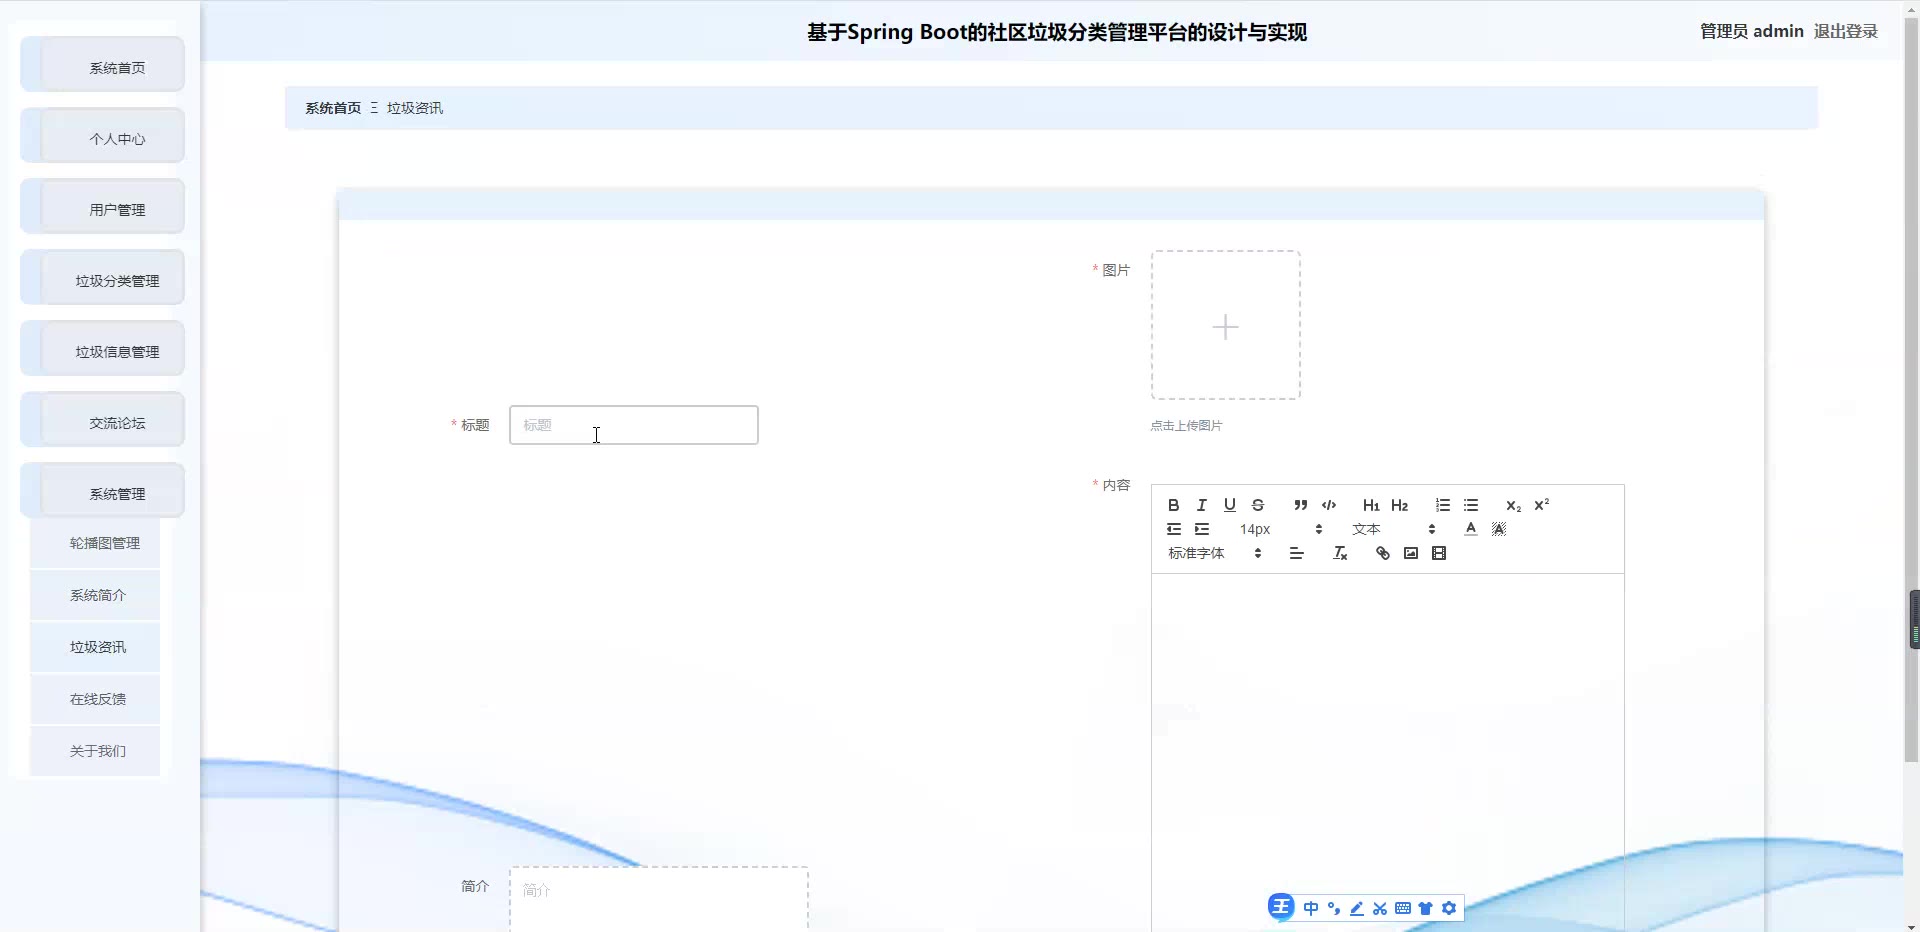
Task: Click the platform title in the header
Action: (x=1057, y=32)
